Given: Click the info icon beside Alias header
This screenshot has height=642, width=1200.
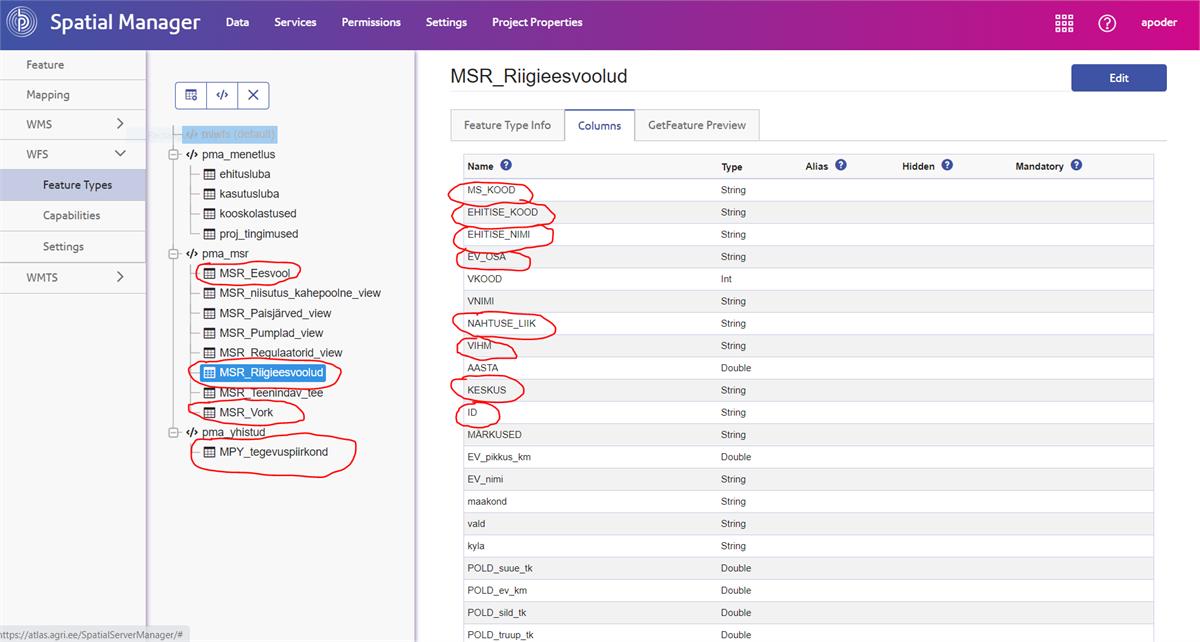Looking at the screenshot, I should tap(841, 165).
